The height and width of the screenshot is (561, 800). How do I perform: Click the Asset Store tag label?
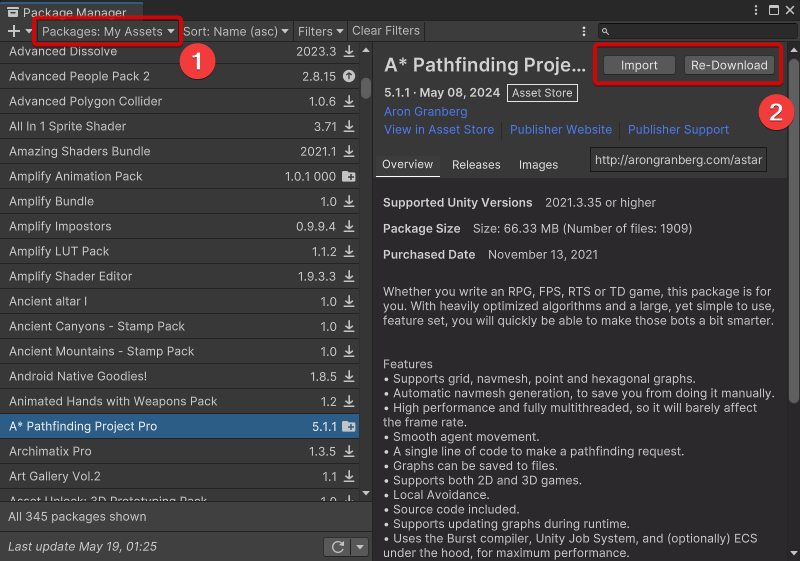(542, 93)
